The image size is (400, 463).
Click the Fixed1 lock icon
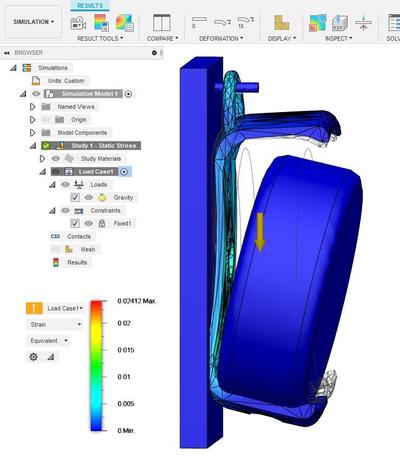[x=102, y=223]
